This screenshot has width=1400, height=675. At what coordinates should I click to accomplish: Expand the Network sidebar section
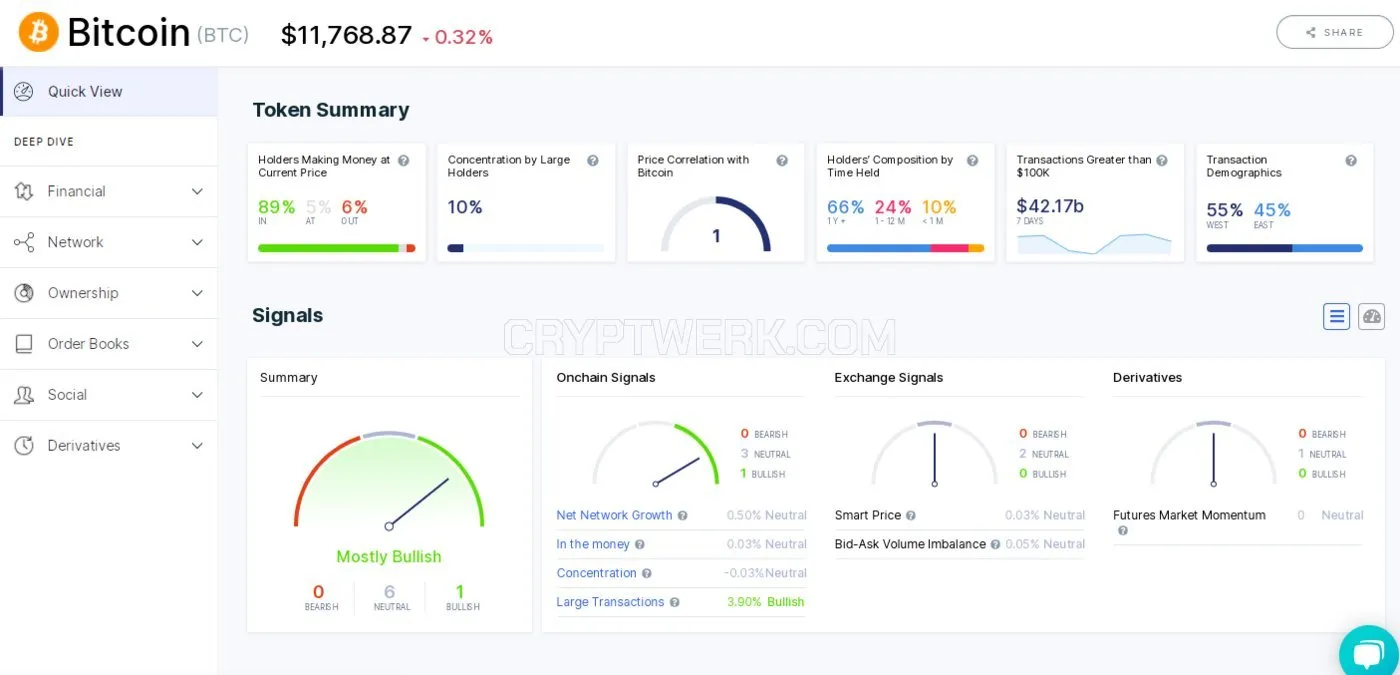pyautogui.click(x=109, y=242)
